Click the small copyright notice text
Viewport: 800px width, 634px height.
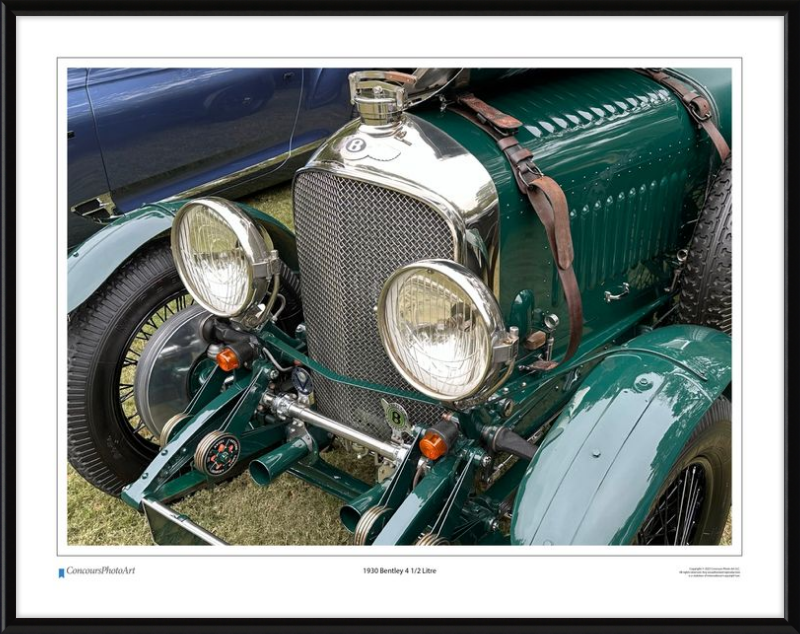(x=709, y=572)
